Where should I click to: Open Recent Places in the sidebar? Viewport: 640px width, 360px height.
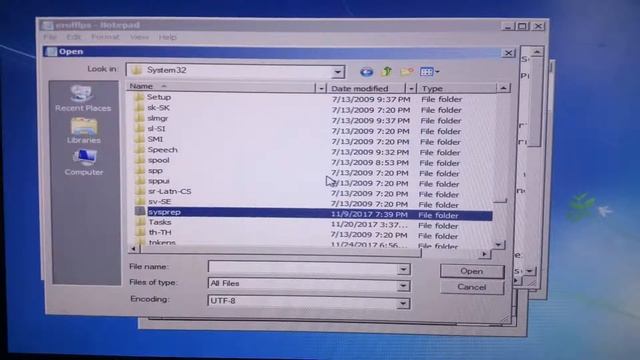(x=83, y=98)
